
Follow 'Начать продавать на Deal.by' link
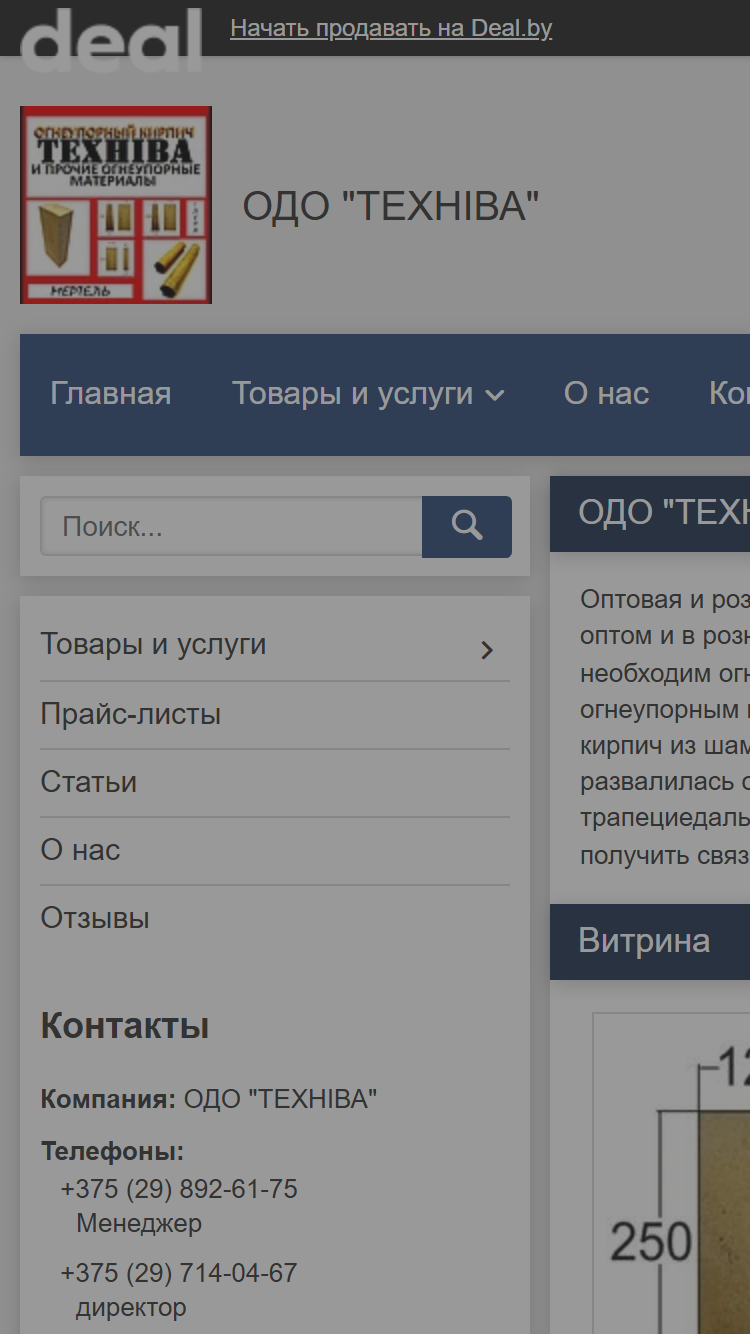(x=391, y=28)
